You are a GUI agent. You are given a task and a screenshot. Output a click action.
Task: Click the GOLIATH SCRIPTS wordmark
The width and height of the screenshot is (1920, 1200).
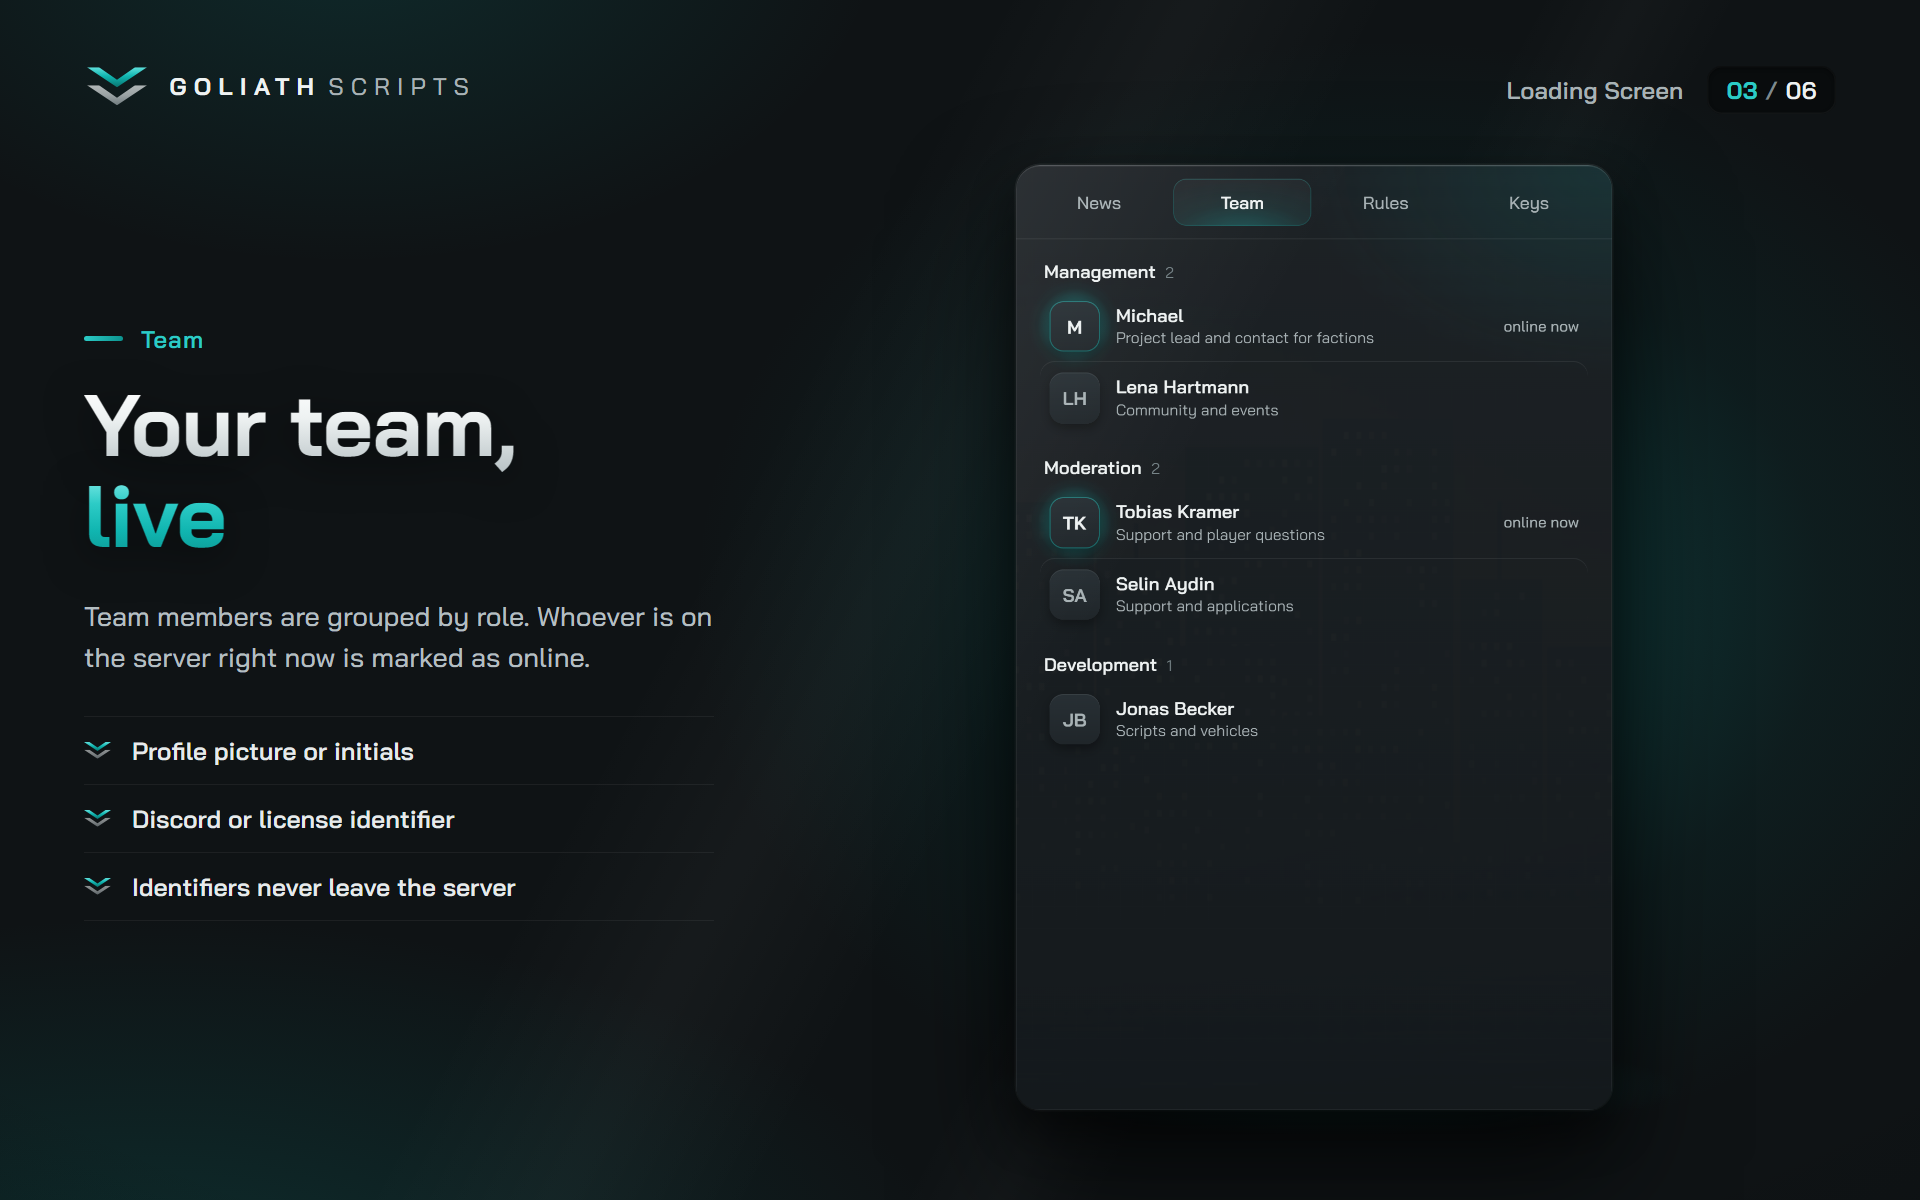[320, 87]
